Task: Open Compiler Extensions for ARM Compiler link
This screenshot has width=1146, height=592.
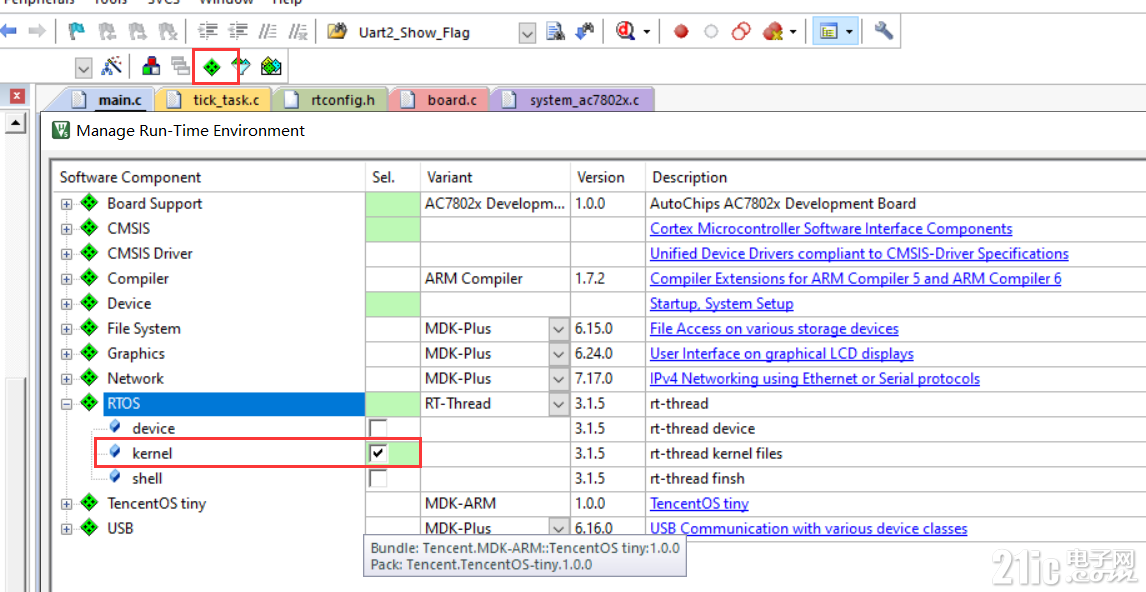Action: pyautogui.click(x=856, y=278)
